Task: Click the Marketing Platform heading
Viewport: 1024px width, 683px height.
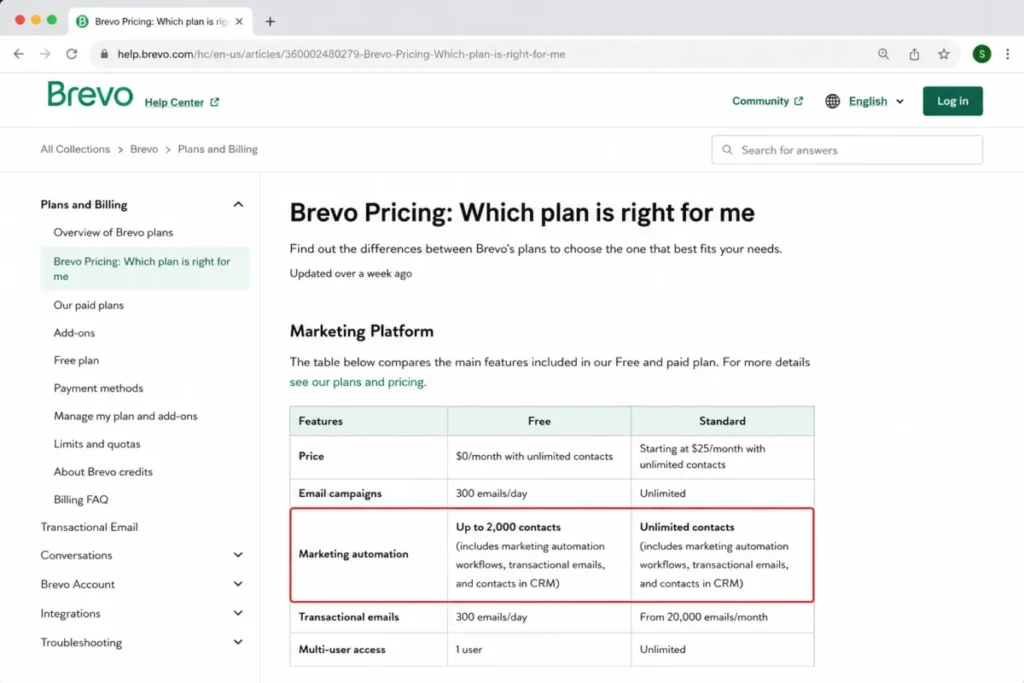Action: click(361, 331)
